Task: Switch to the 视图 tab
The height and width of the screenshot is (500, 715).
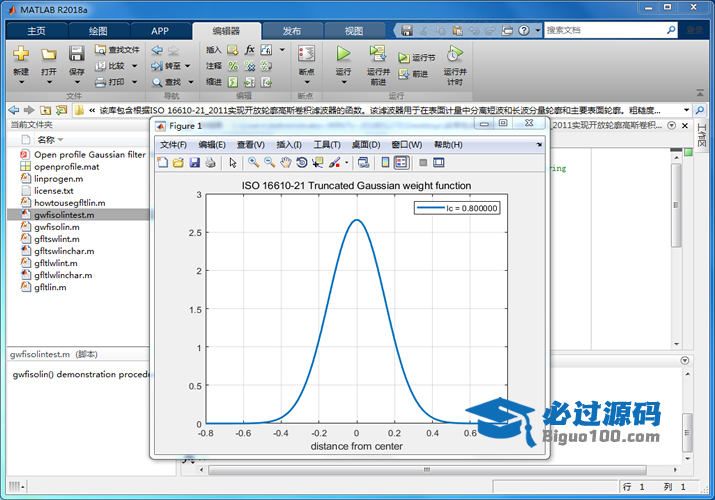Action: click(354, 31)
